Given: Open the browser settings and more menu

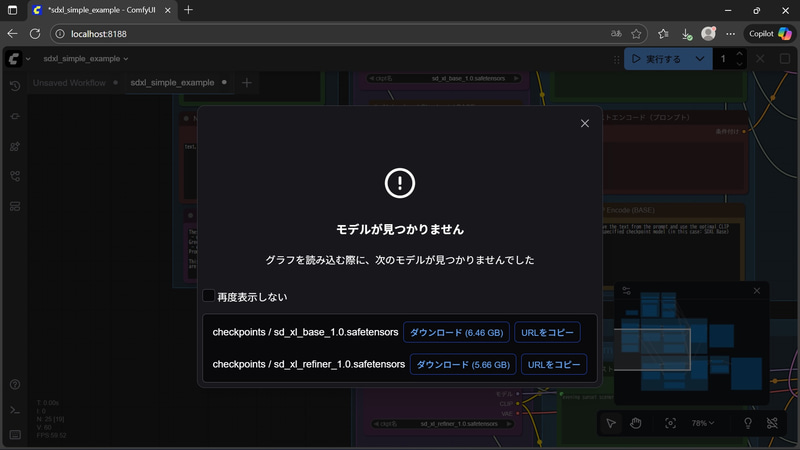Looking at the screenshot, I should pos(731,34).
